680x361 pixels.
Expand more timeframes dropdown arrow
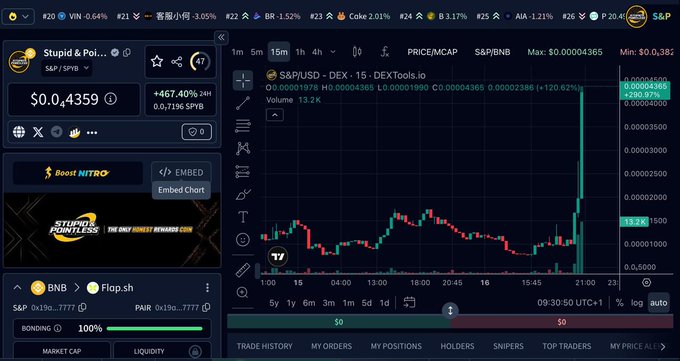pyautogui.click(x=333, y=52)
